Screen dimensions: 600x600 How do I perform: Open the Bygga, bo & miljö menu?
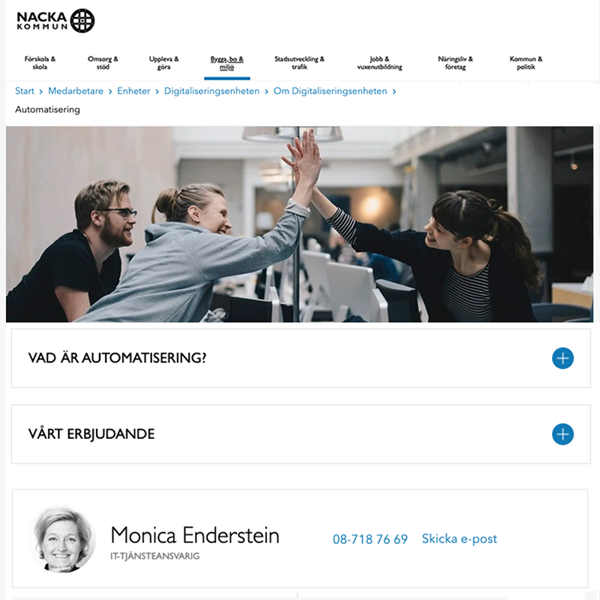(227, 63)
